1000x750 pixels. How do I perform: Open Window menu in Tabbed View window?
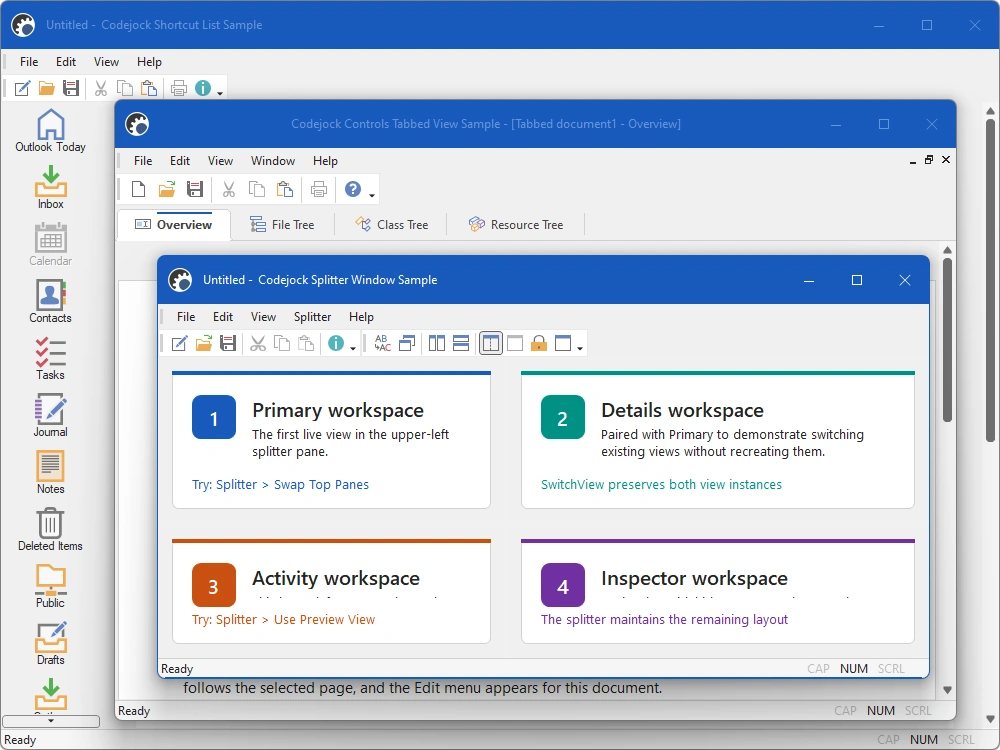pos(273,161)
